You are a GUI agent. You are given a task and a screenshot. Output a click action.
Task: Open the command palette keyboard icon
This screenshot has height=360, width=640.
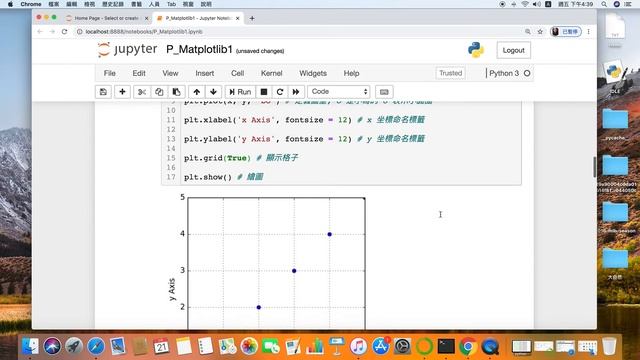tap(384, 92)
